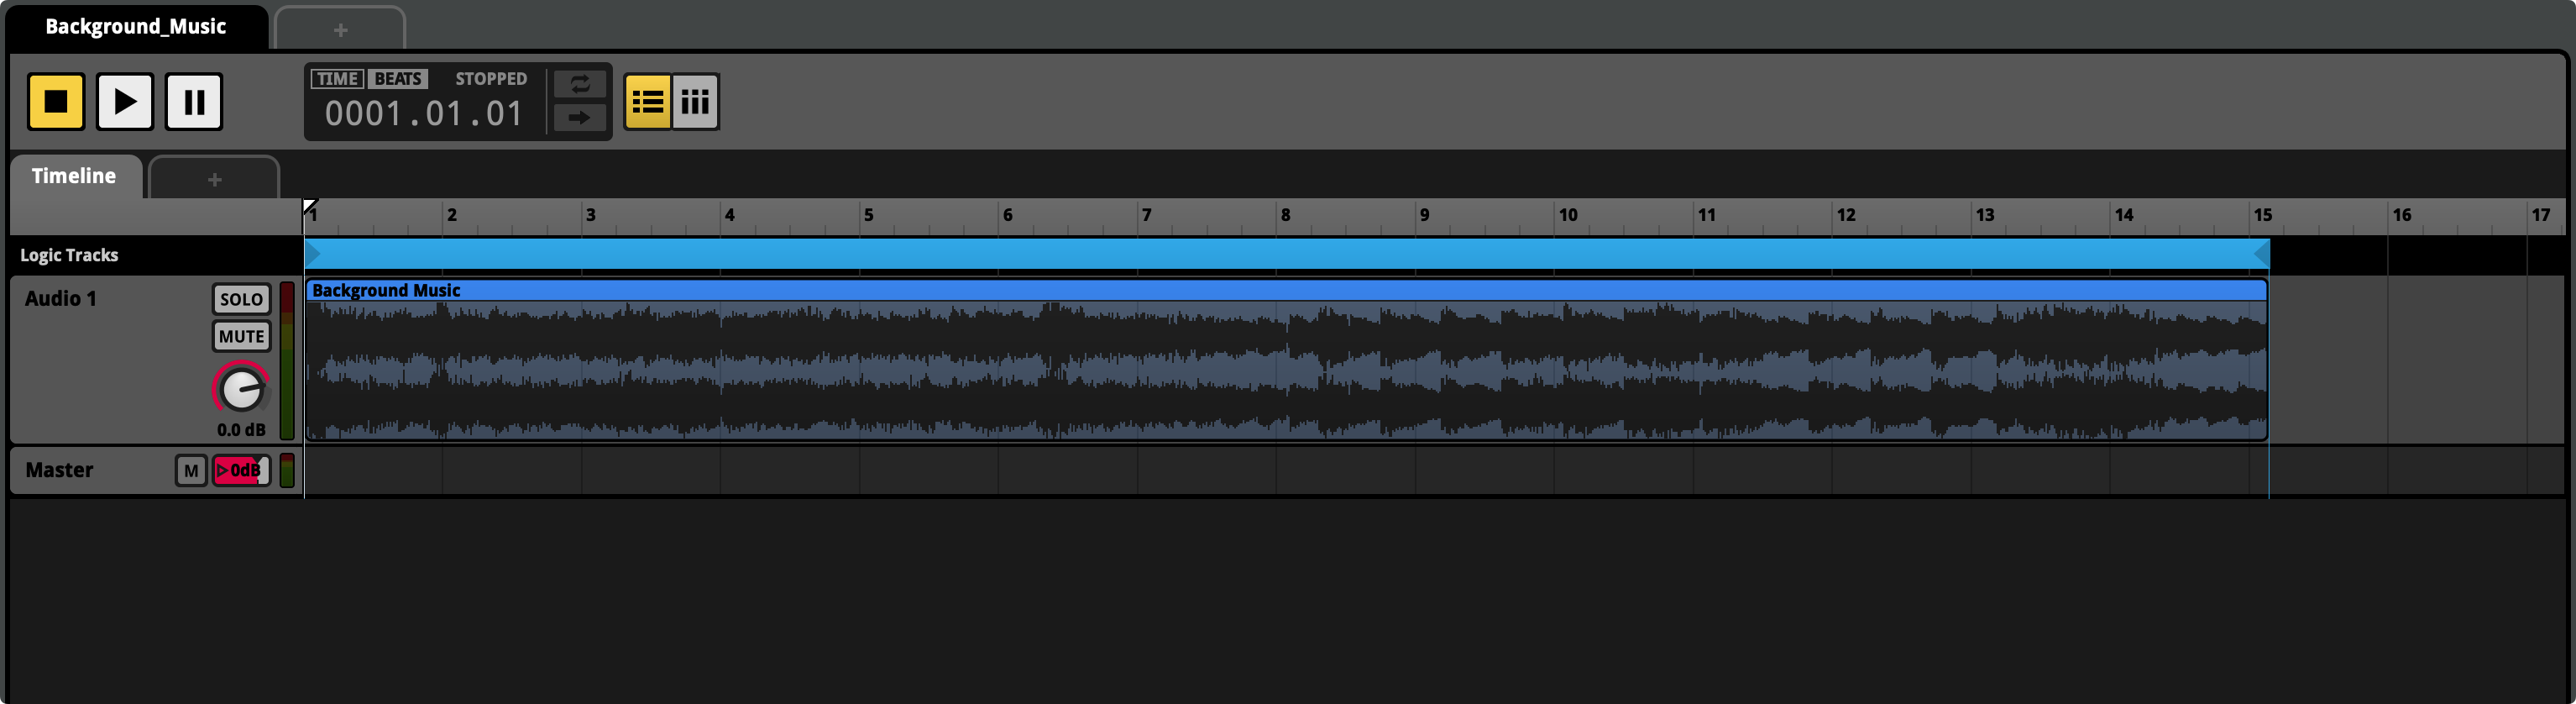
Task: Select the Background Music audio clip
Action: click(x=1286, y=360)
